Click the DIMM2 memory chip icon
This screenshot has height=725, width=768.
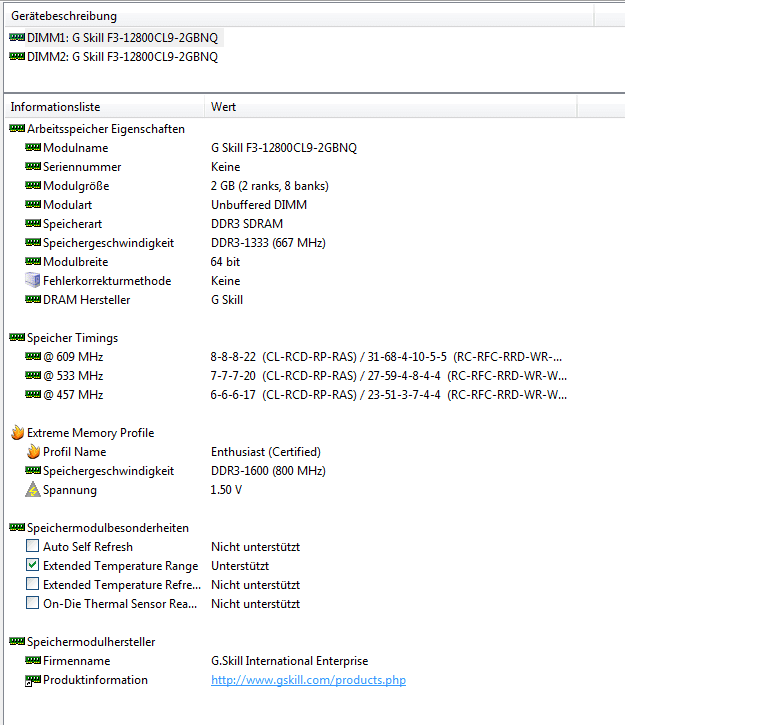[17, 56]
